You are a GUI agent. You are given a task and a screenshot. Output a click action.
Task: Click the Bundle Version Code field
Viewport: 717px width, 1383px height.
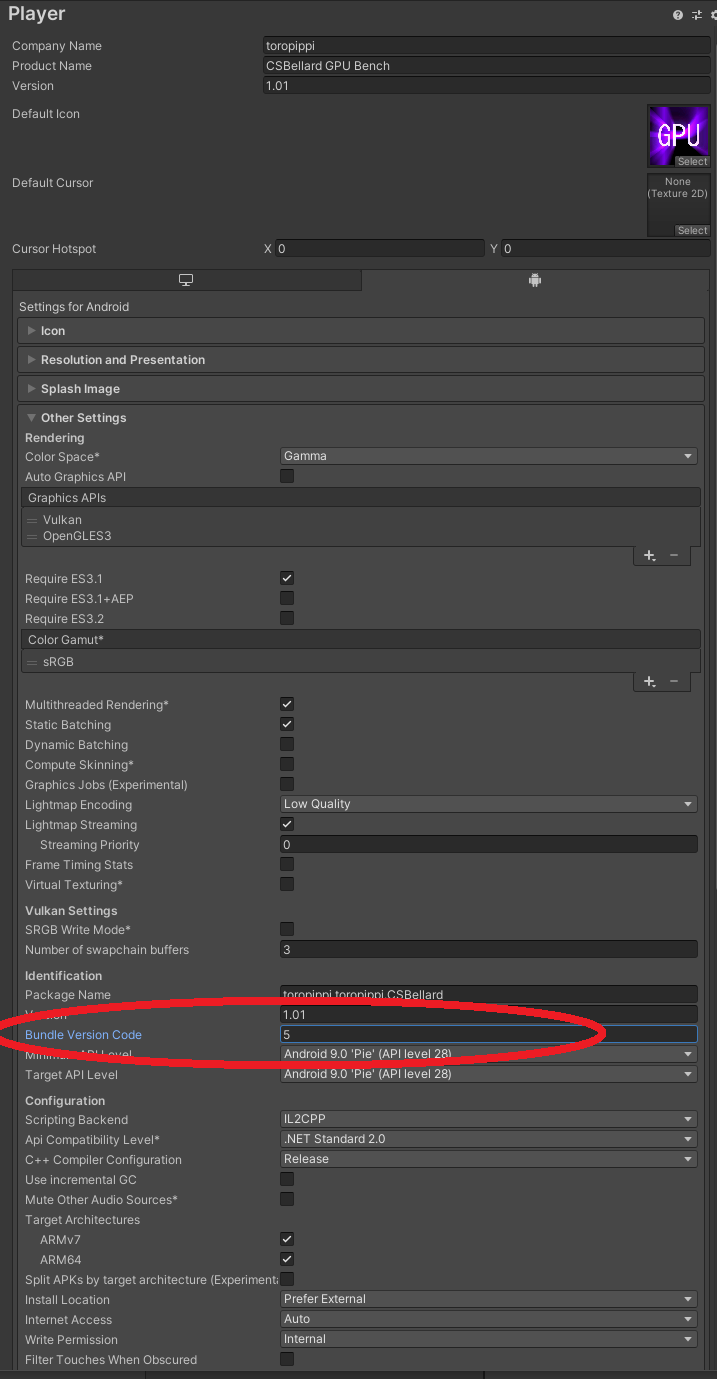(489, 1035)
